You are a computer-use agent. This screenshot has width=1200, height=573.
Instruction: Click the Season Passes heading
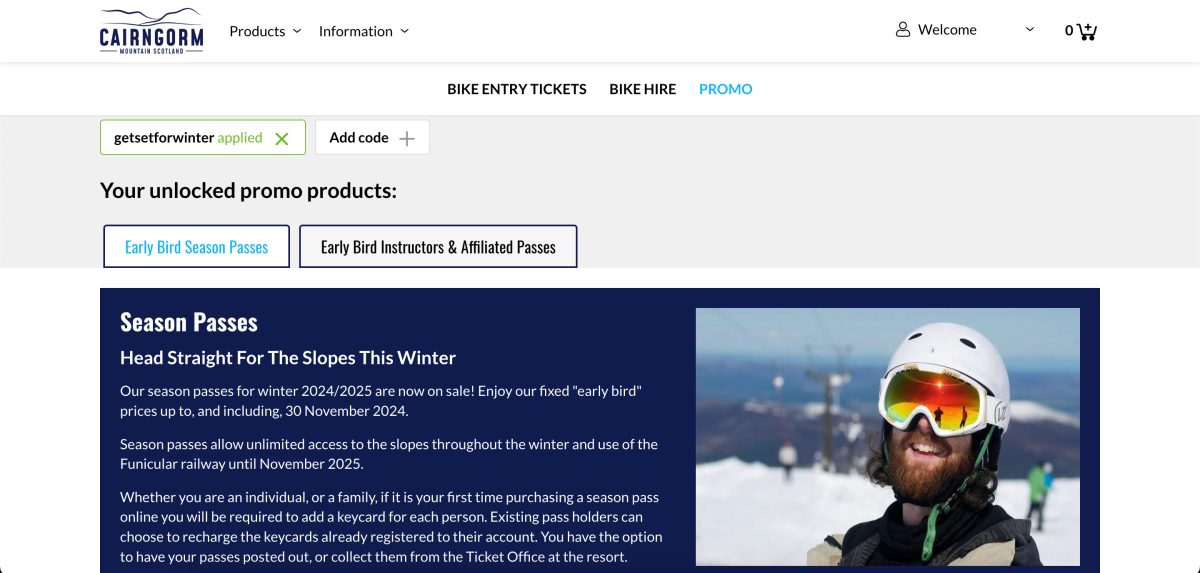pos(189,322)
